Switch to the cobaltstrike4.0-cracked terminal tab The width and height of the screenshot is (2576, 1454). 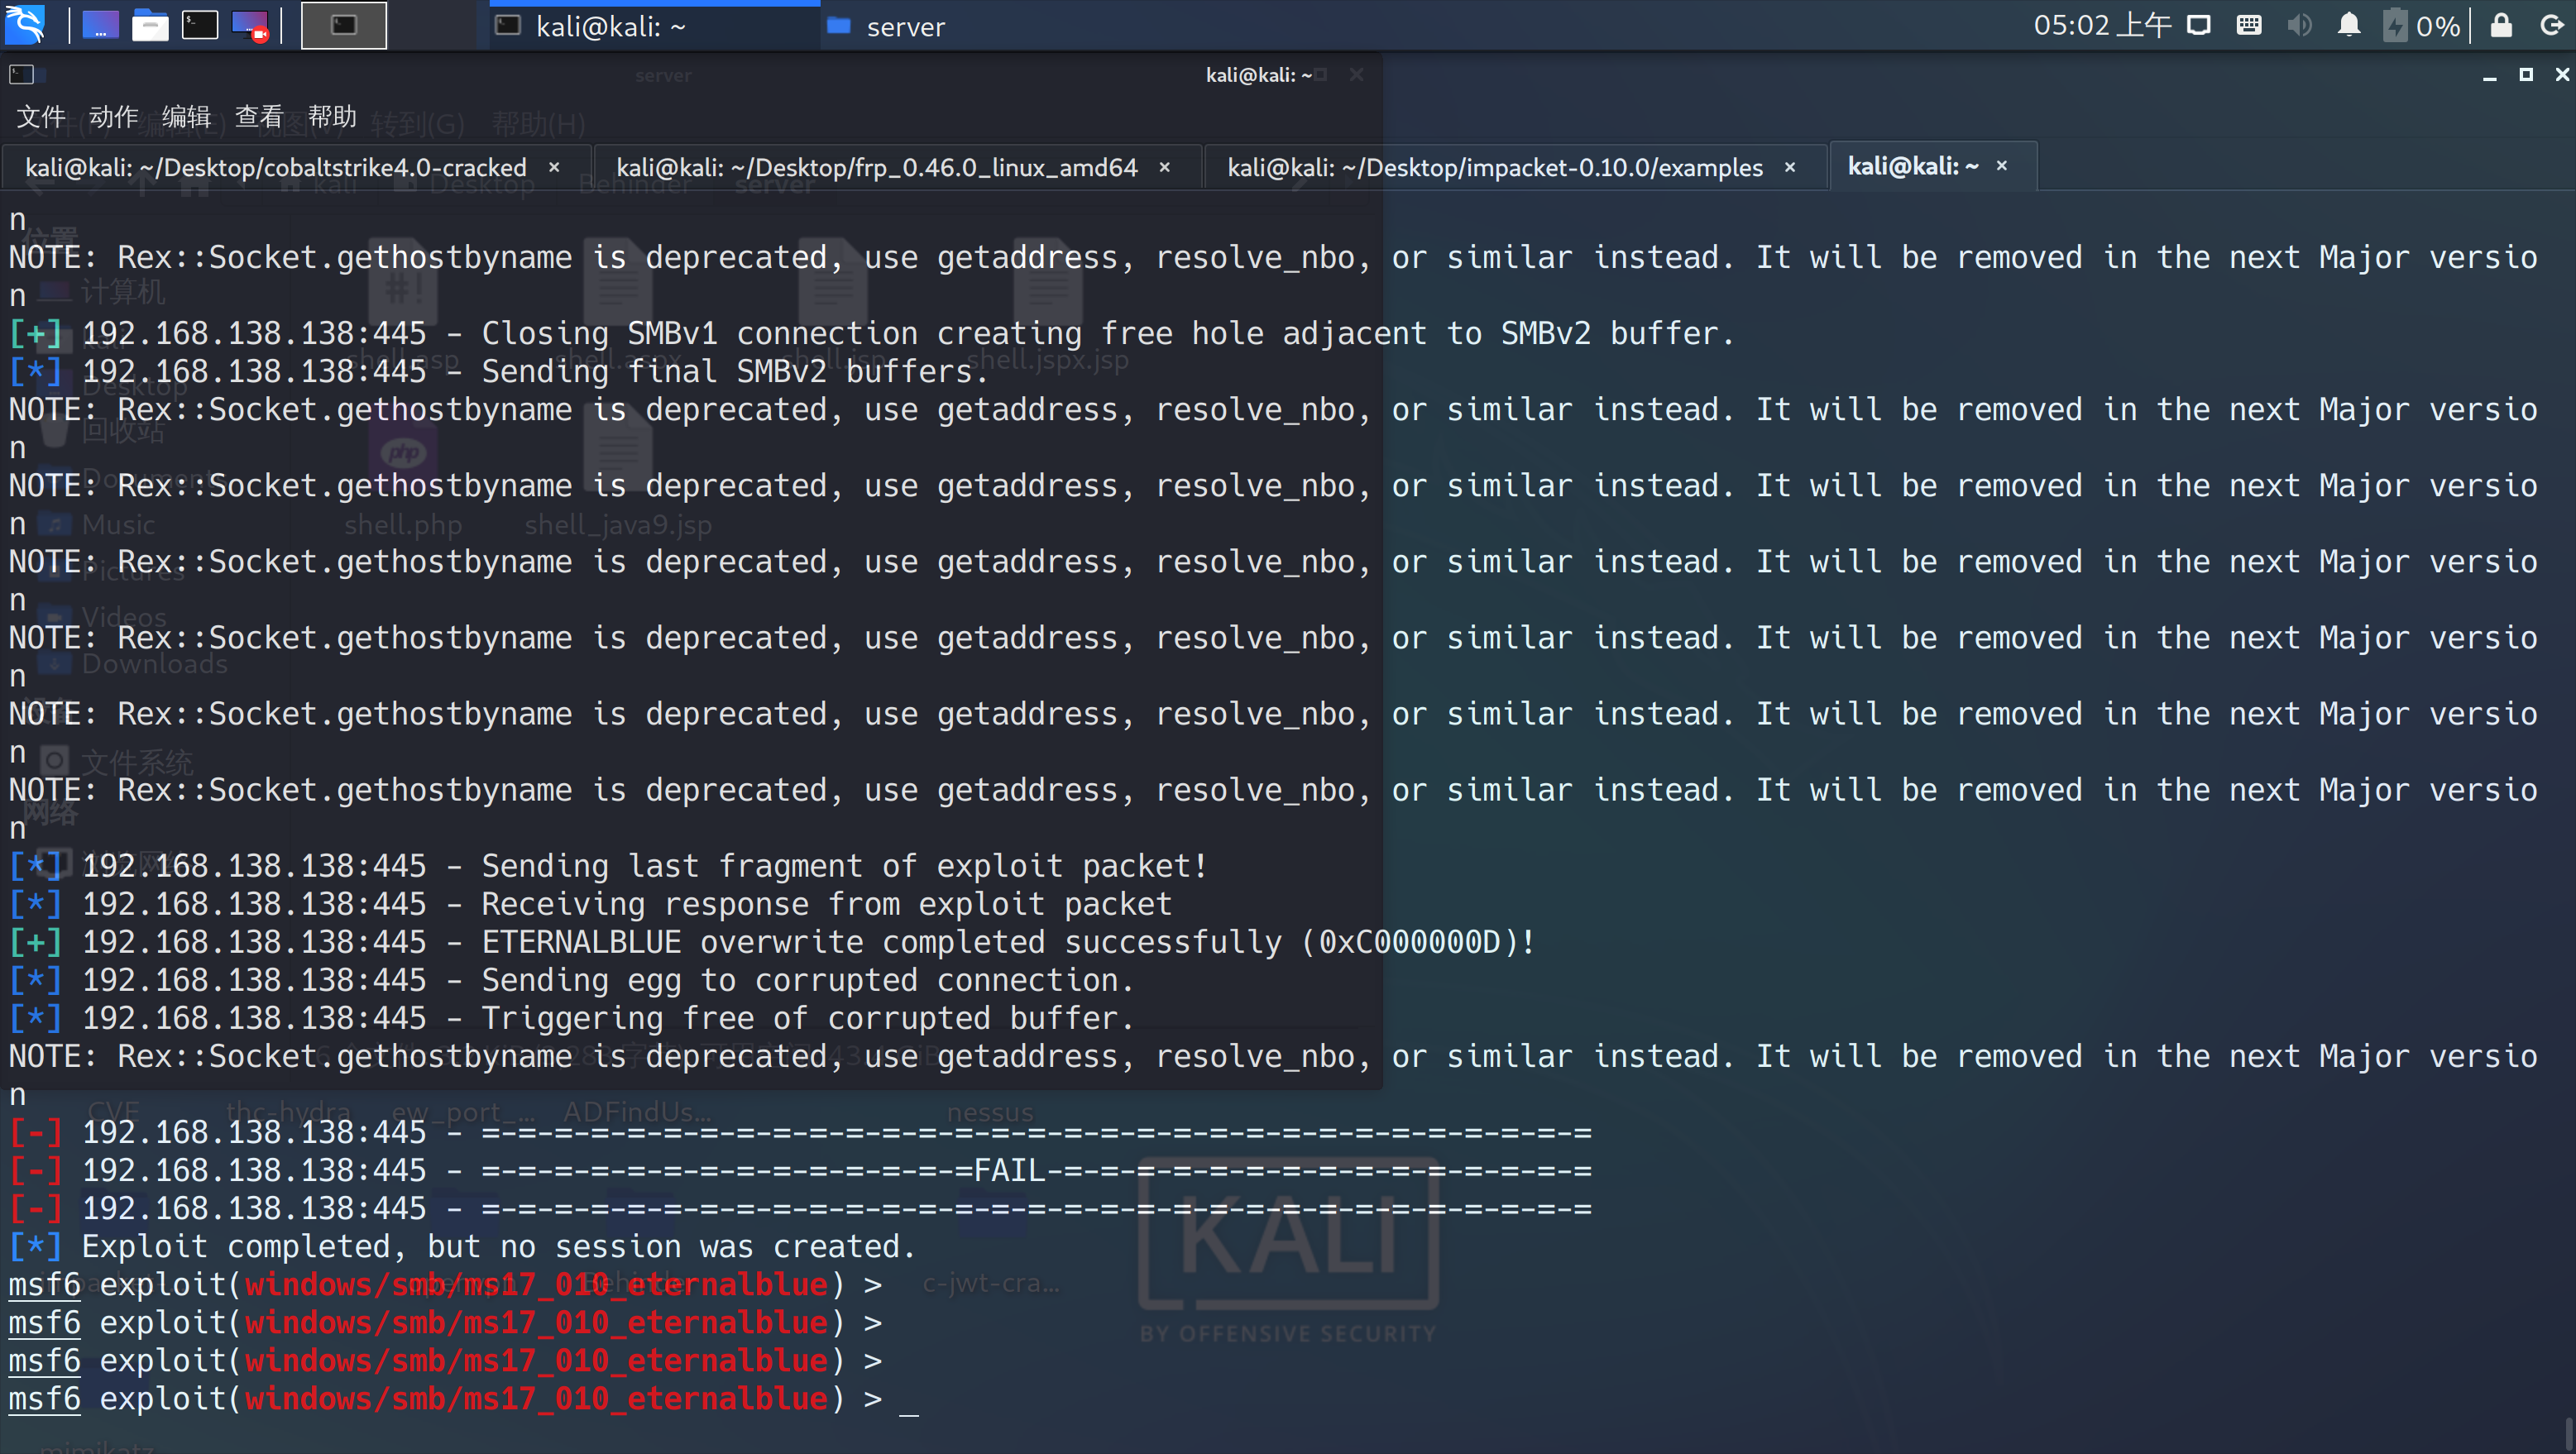click(276, 167)
